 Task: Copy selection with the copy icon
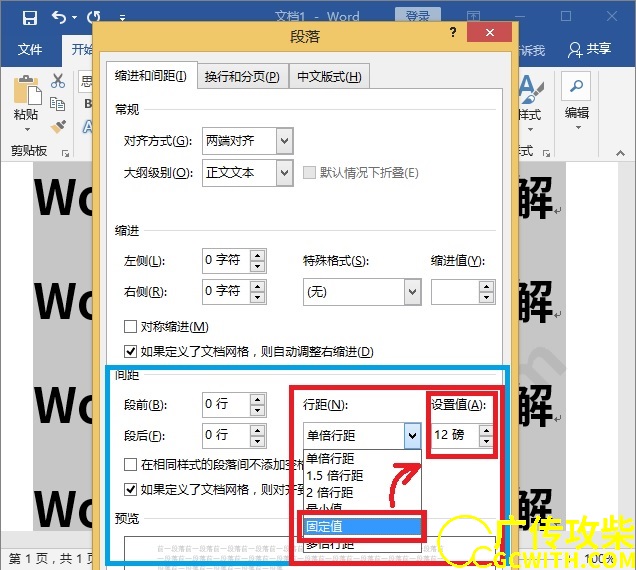pos(57,104)
